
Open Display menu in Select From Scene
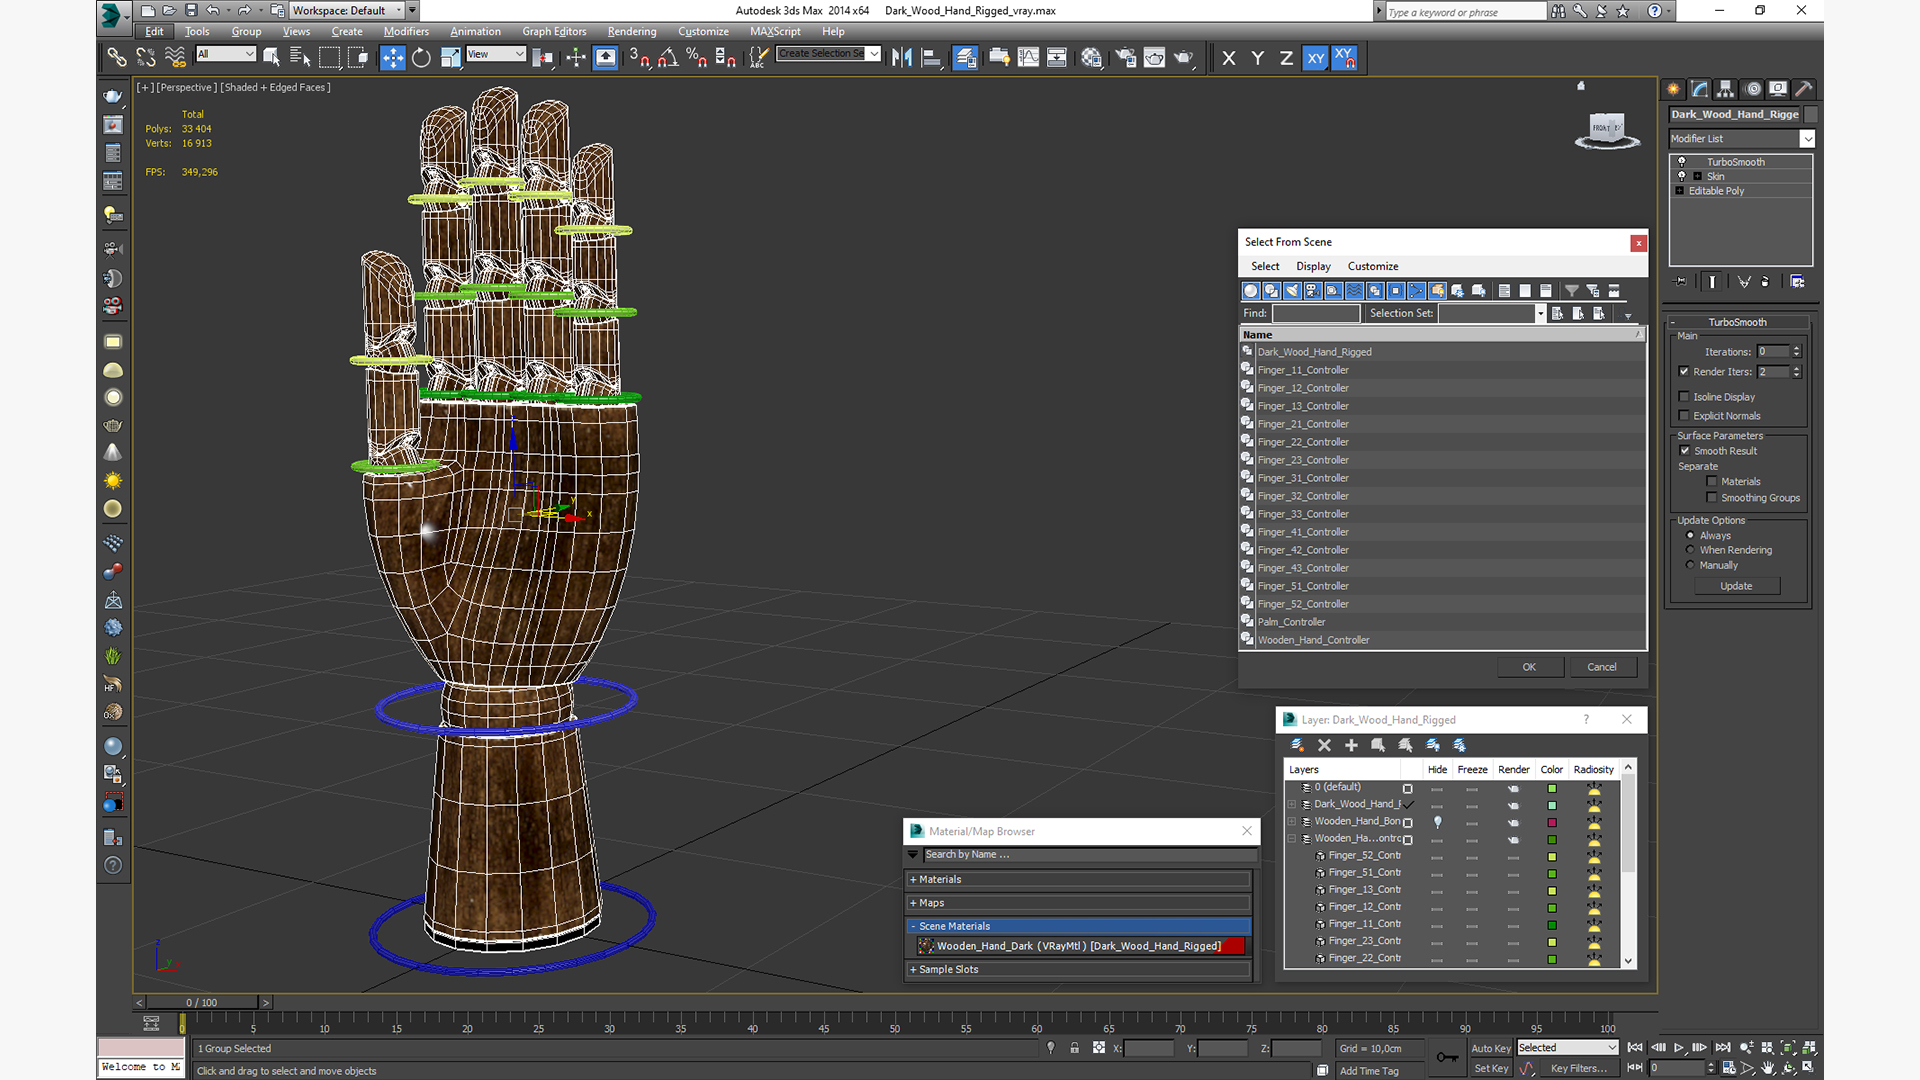point(1313,266)
